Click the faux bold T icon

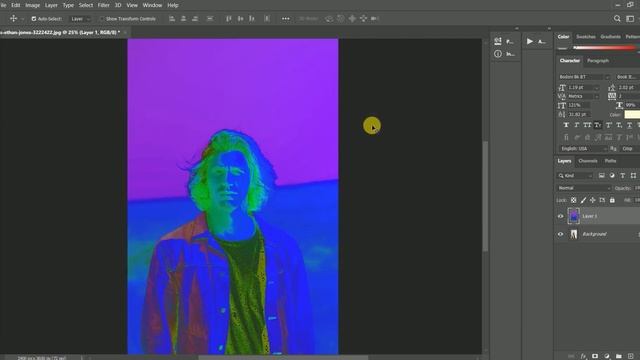coord(566,125)
